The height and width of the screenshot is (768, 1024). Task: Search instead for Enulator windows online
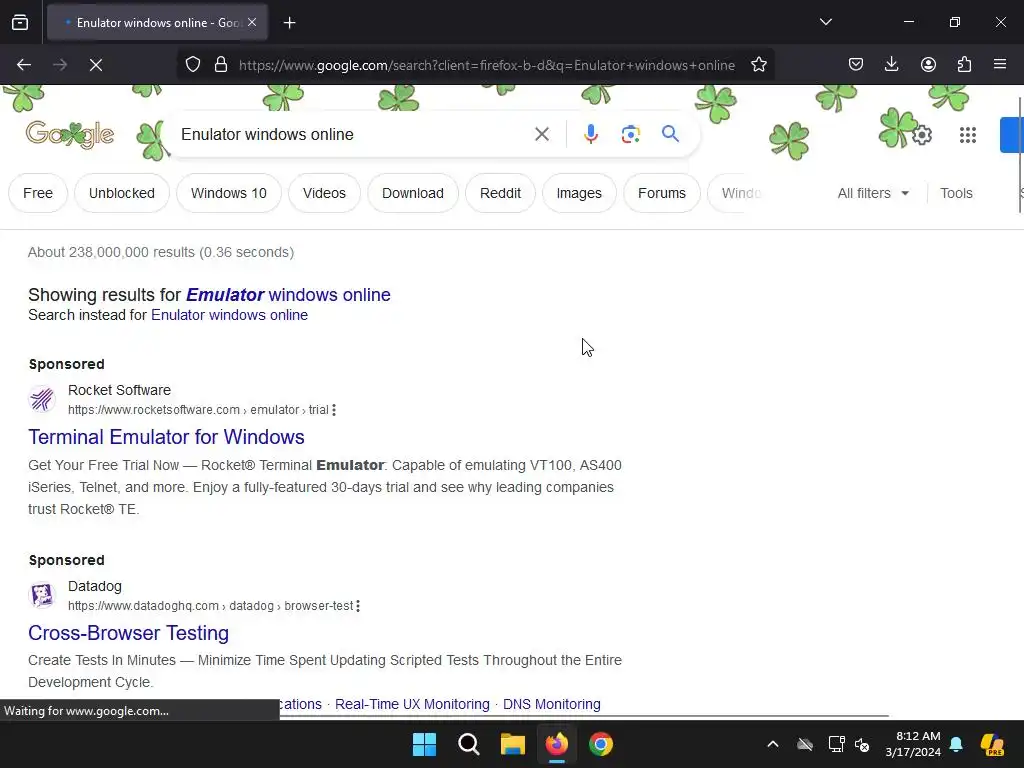point(229,315)
